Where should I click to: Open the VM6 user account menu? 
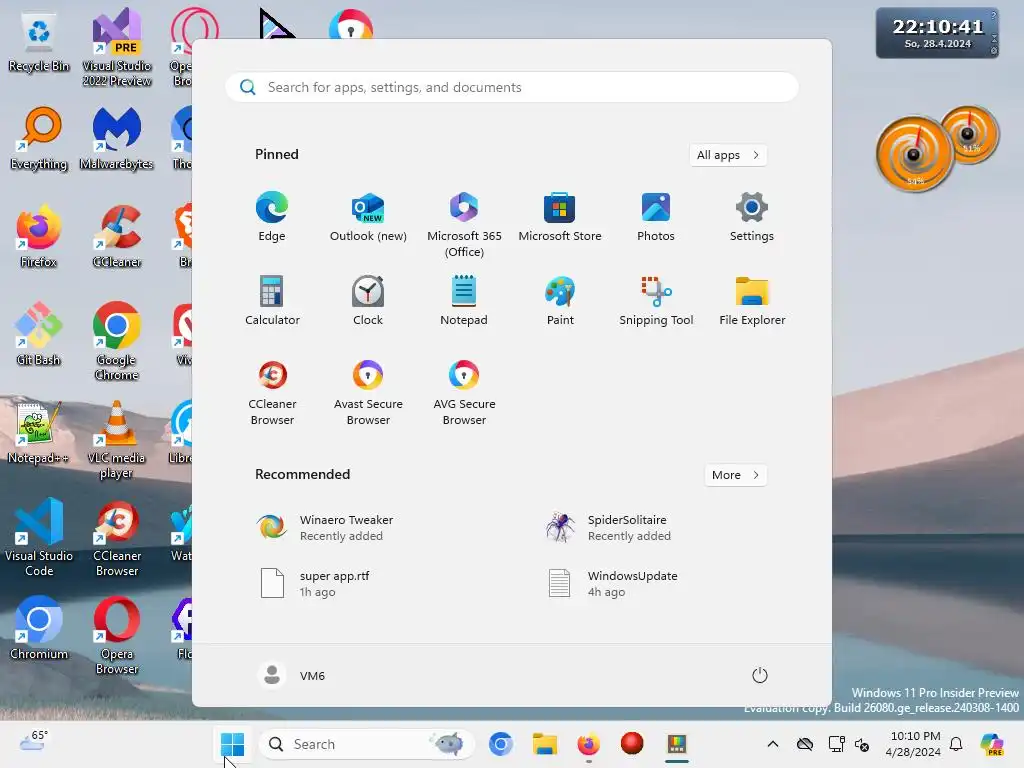tap(291, 675)
